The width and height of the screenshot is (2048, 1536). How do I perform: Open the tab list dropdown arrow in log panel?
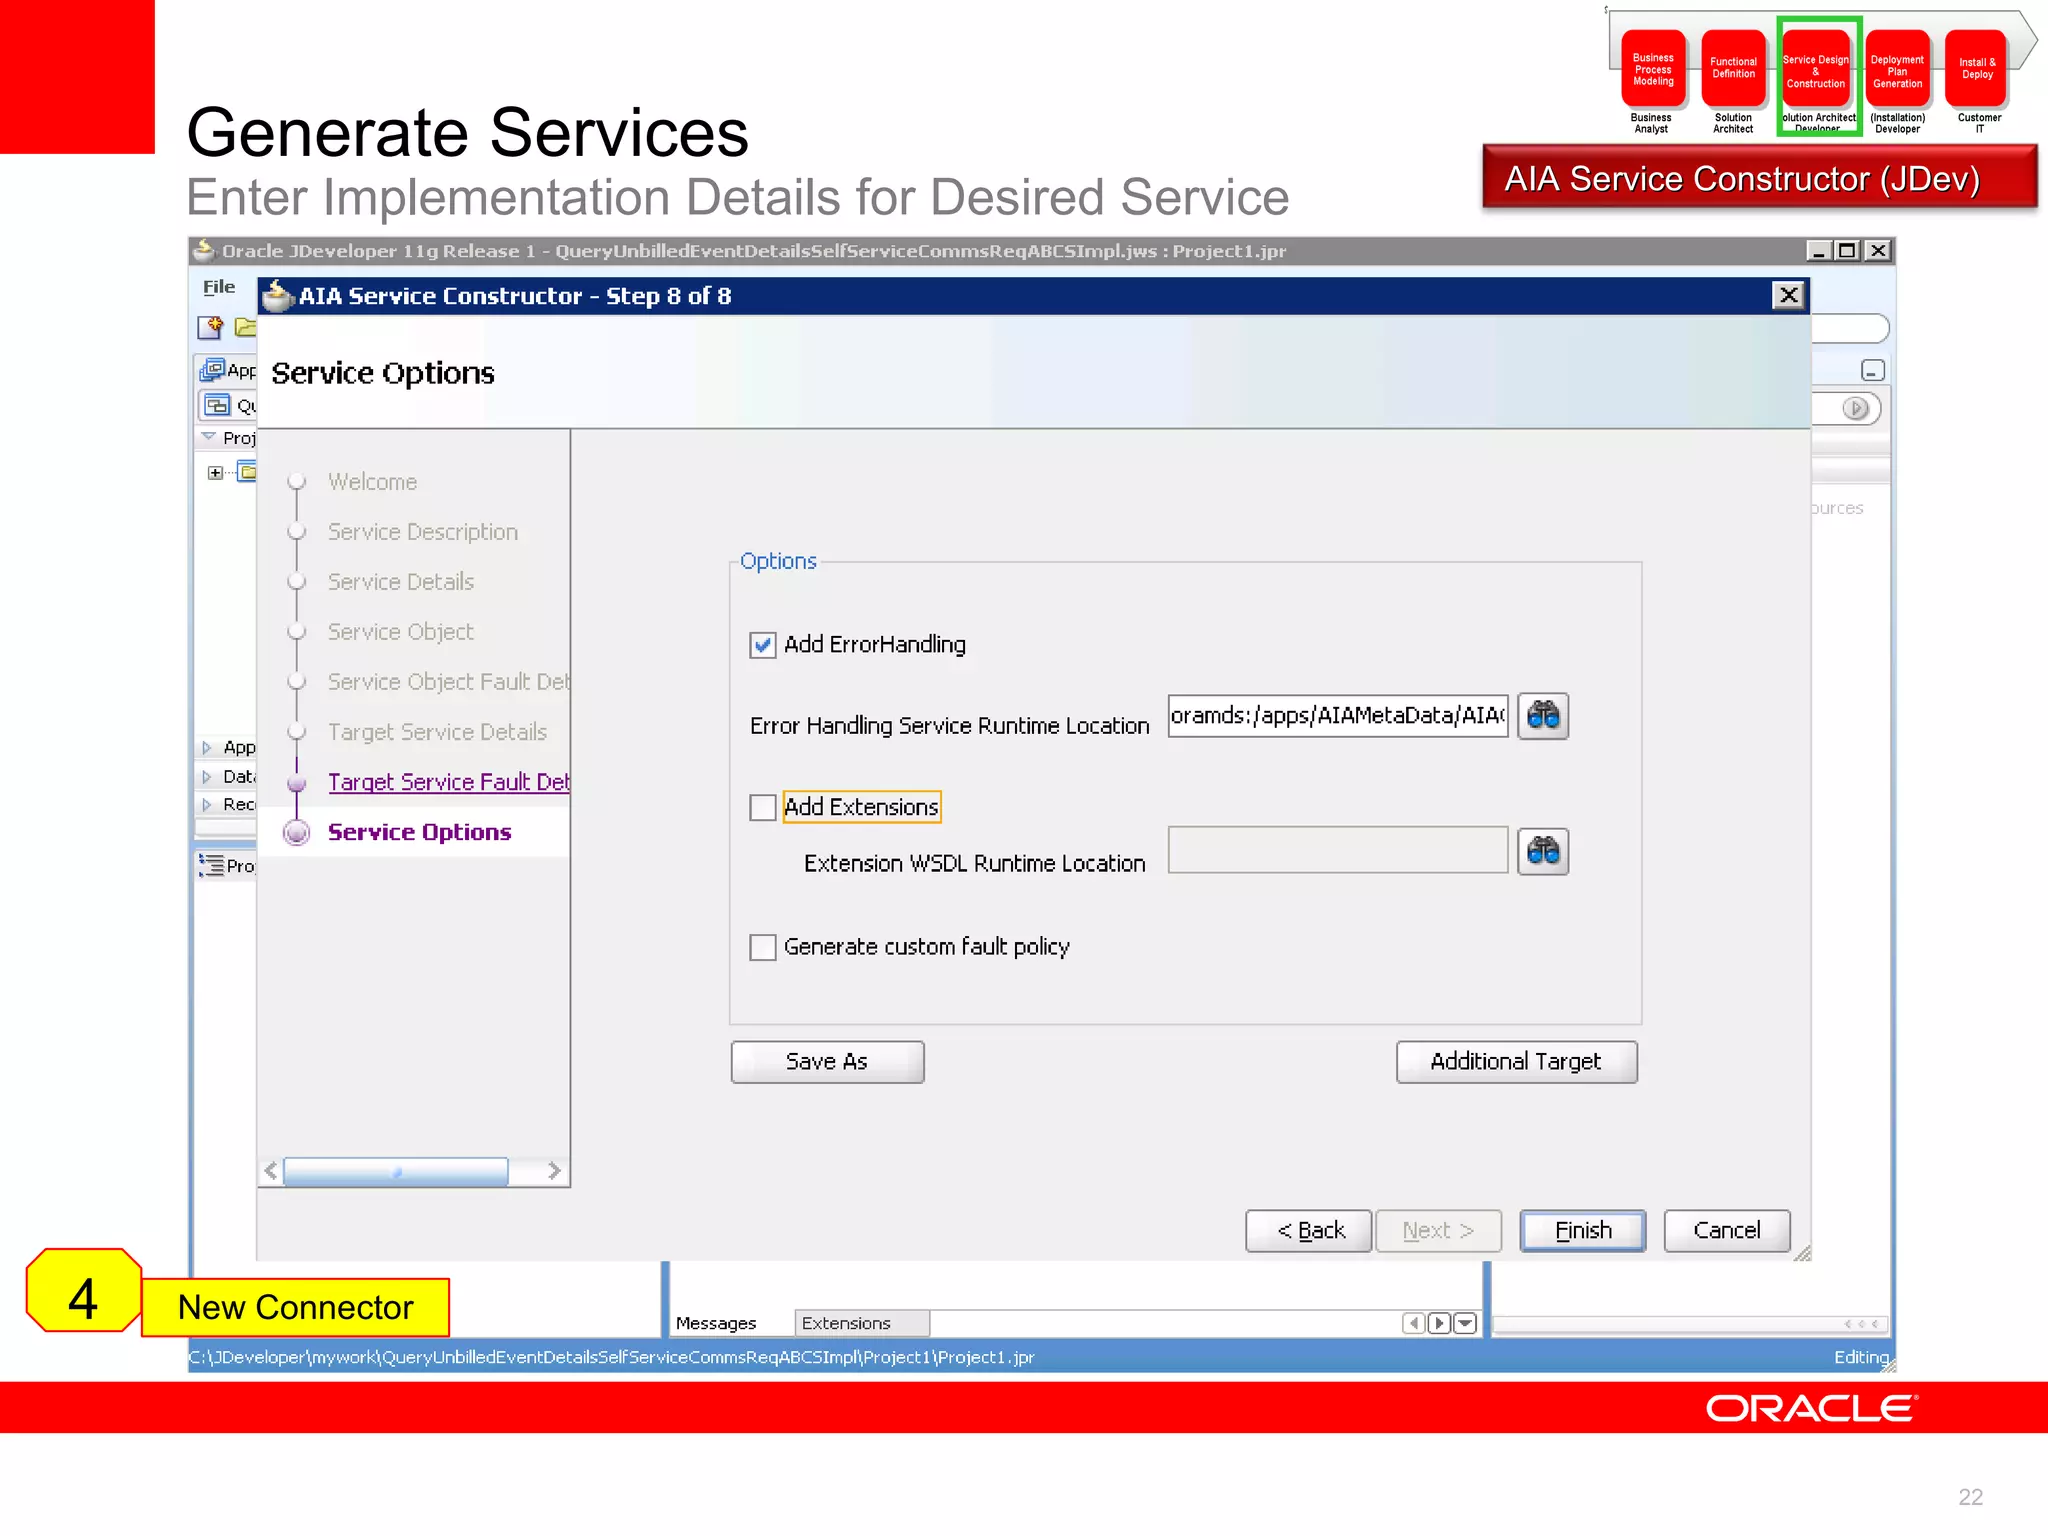[x=1465, y=1323]
